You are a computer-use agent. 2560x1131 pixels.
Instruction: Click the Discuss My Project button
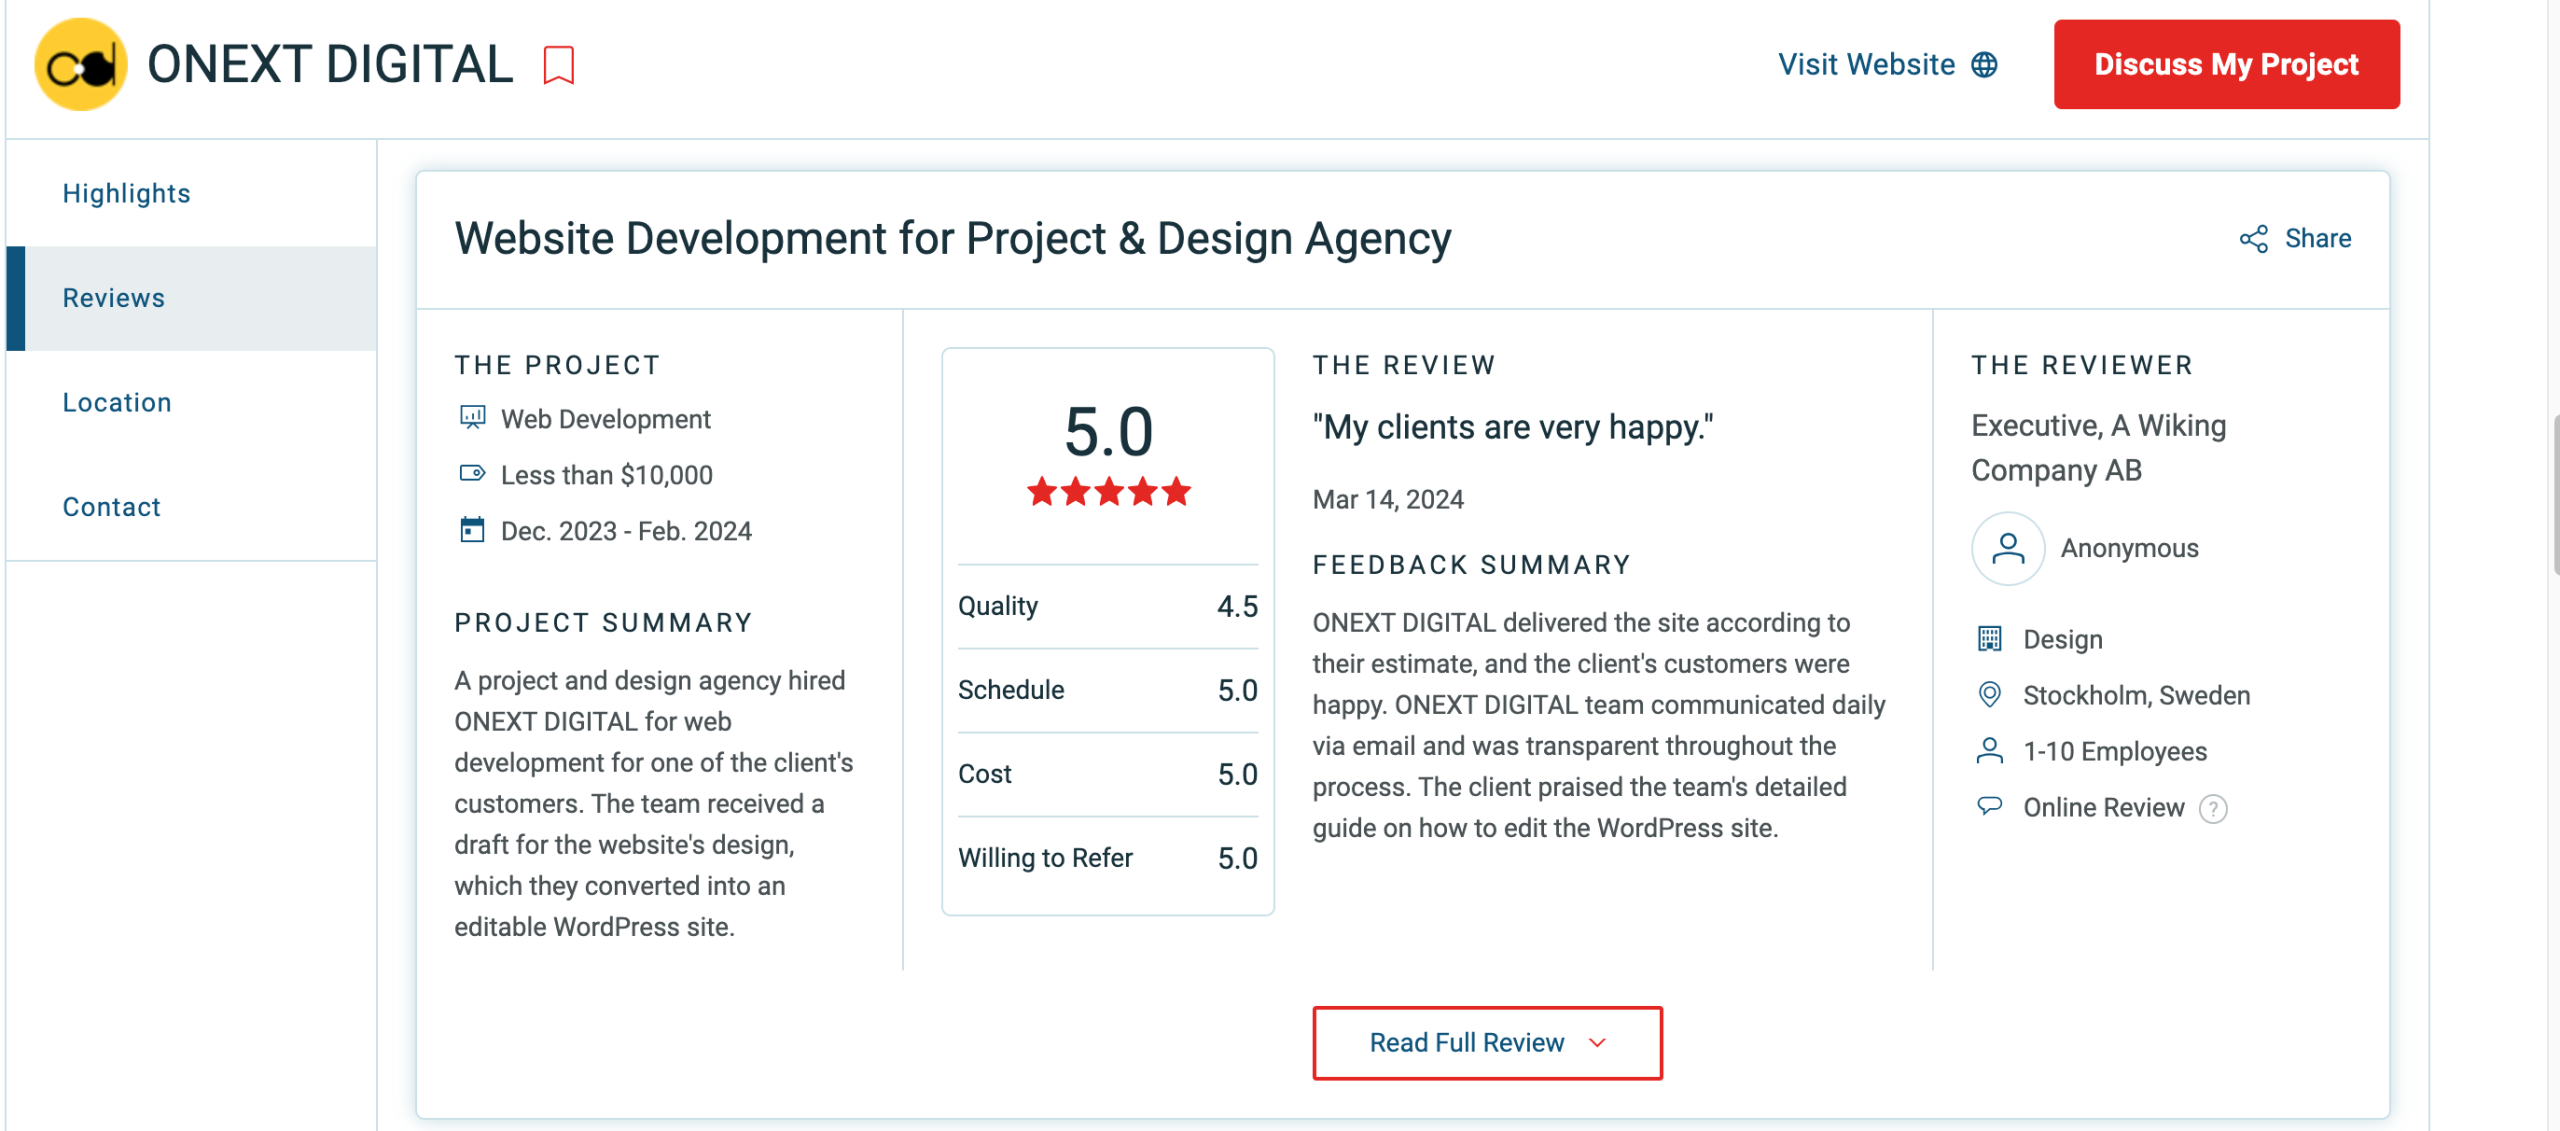tap(2226, 64)
